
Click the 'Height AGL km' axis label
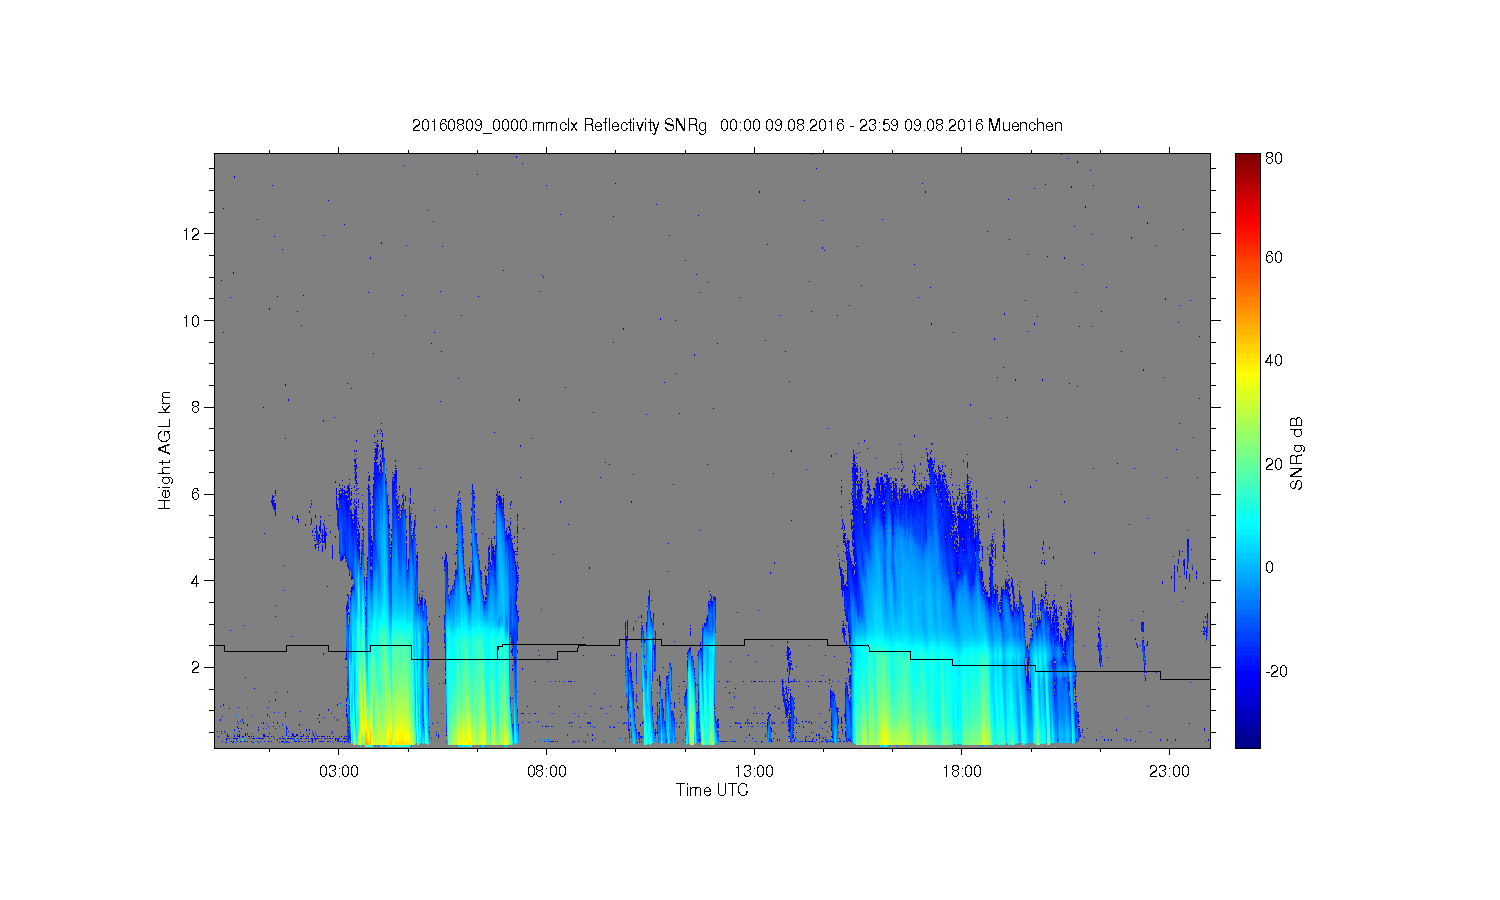(x=164, y=451)
